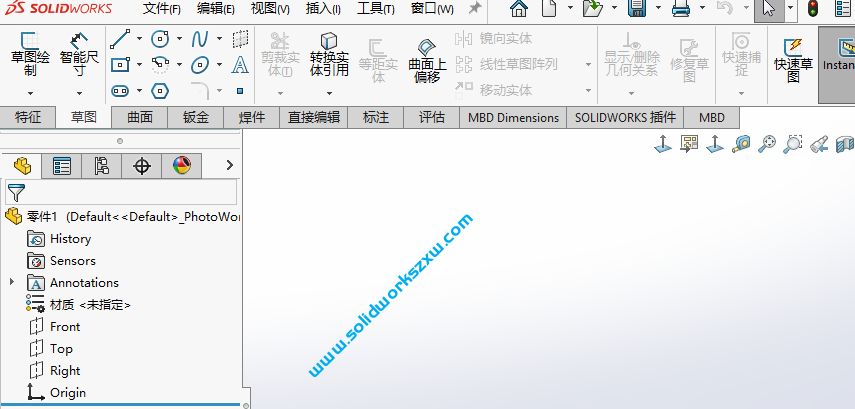The image size is (855, 409).
Task: Expand the Annotations tree node
Action: 11,282
